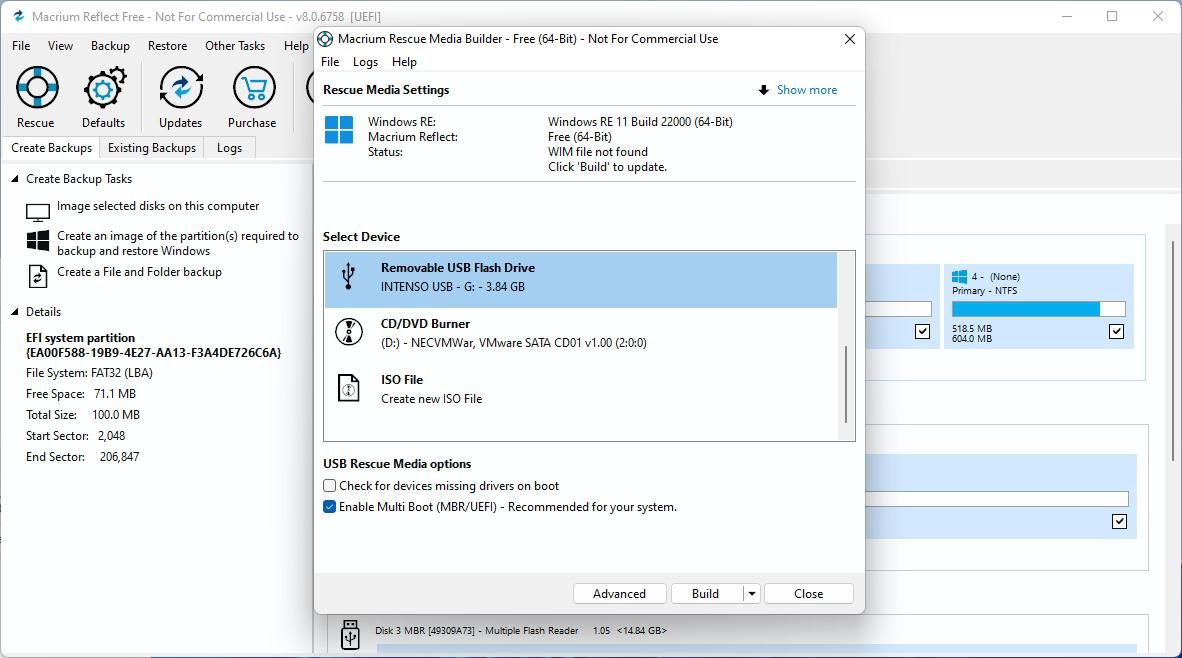Image resolution: width=1182 pixels, height=658 pixels.
Task: Click the Start Sector 2,048 value
Action: [x=112, y=436]
